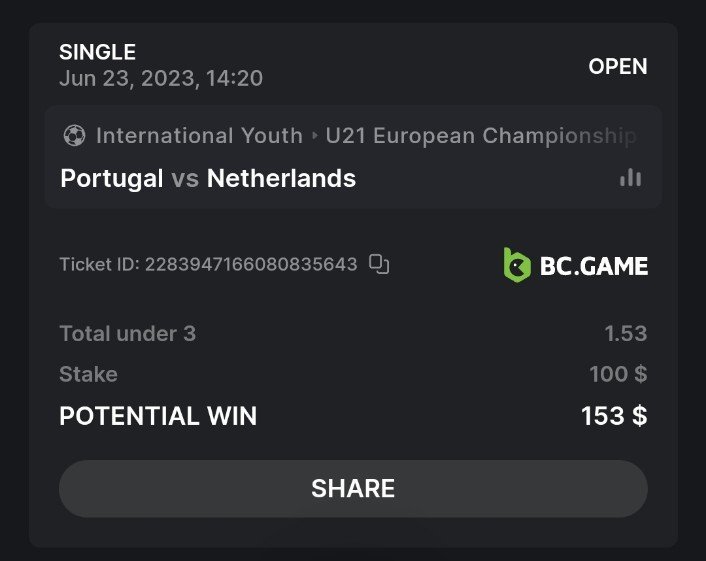Open the U21 European Championship link
The height and width of the screenshot is (561, 706).
(481, 135)
